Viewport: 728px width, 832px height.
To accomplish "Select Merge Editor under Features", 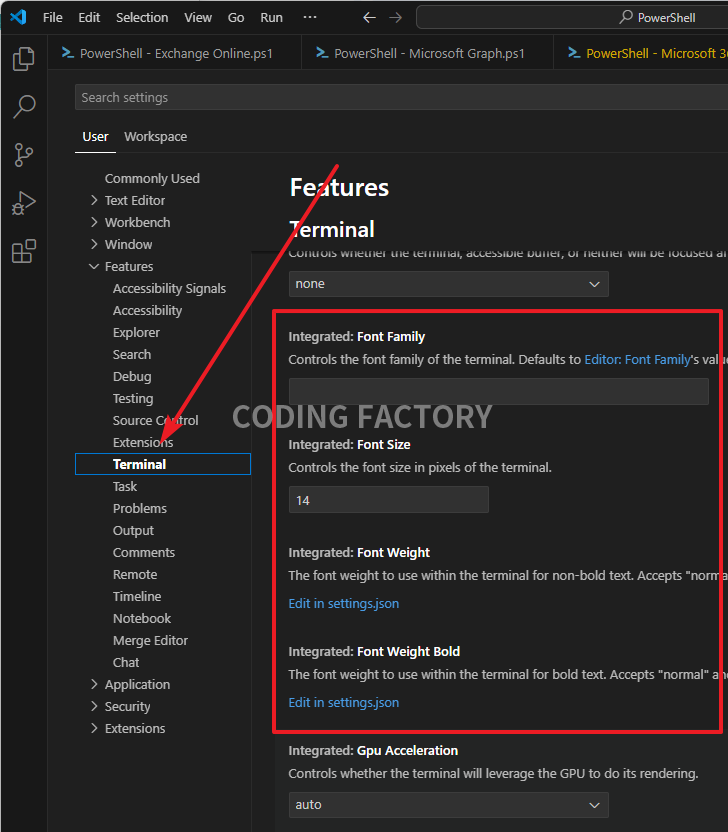I will click(150, 640).
